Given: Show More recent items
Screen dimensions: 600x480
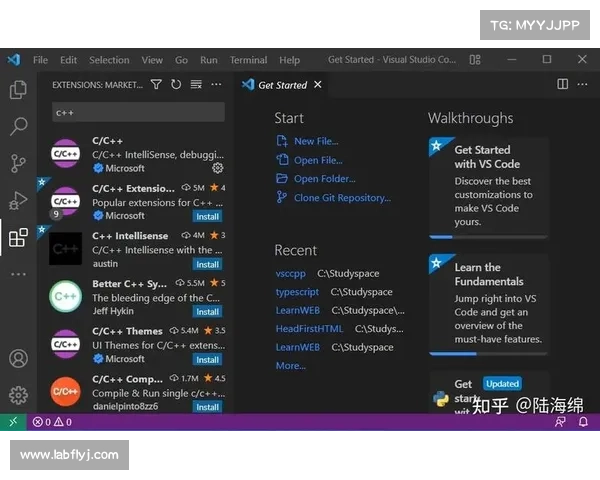Looking at the screenshot, I should (291, 366).
